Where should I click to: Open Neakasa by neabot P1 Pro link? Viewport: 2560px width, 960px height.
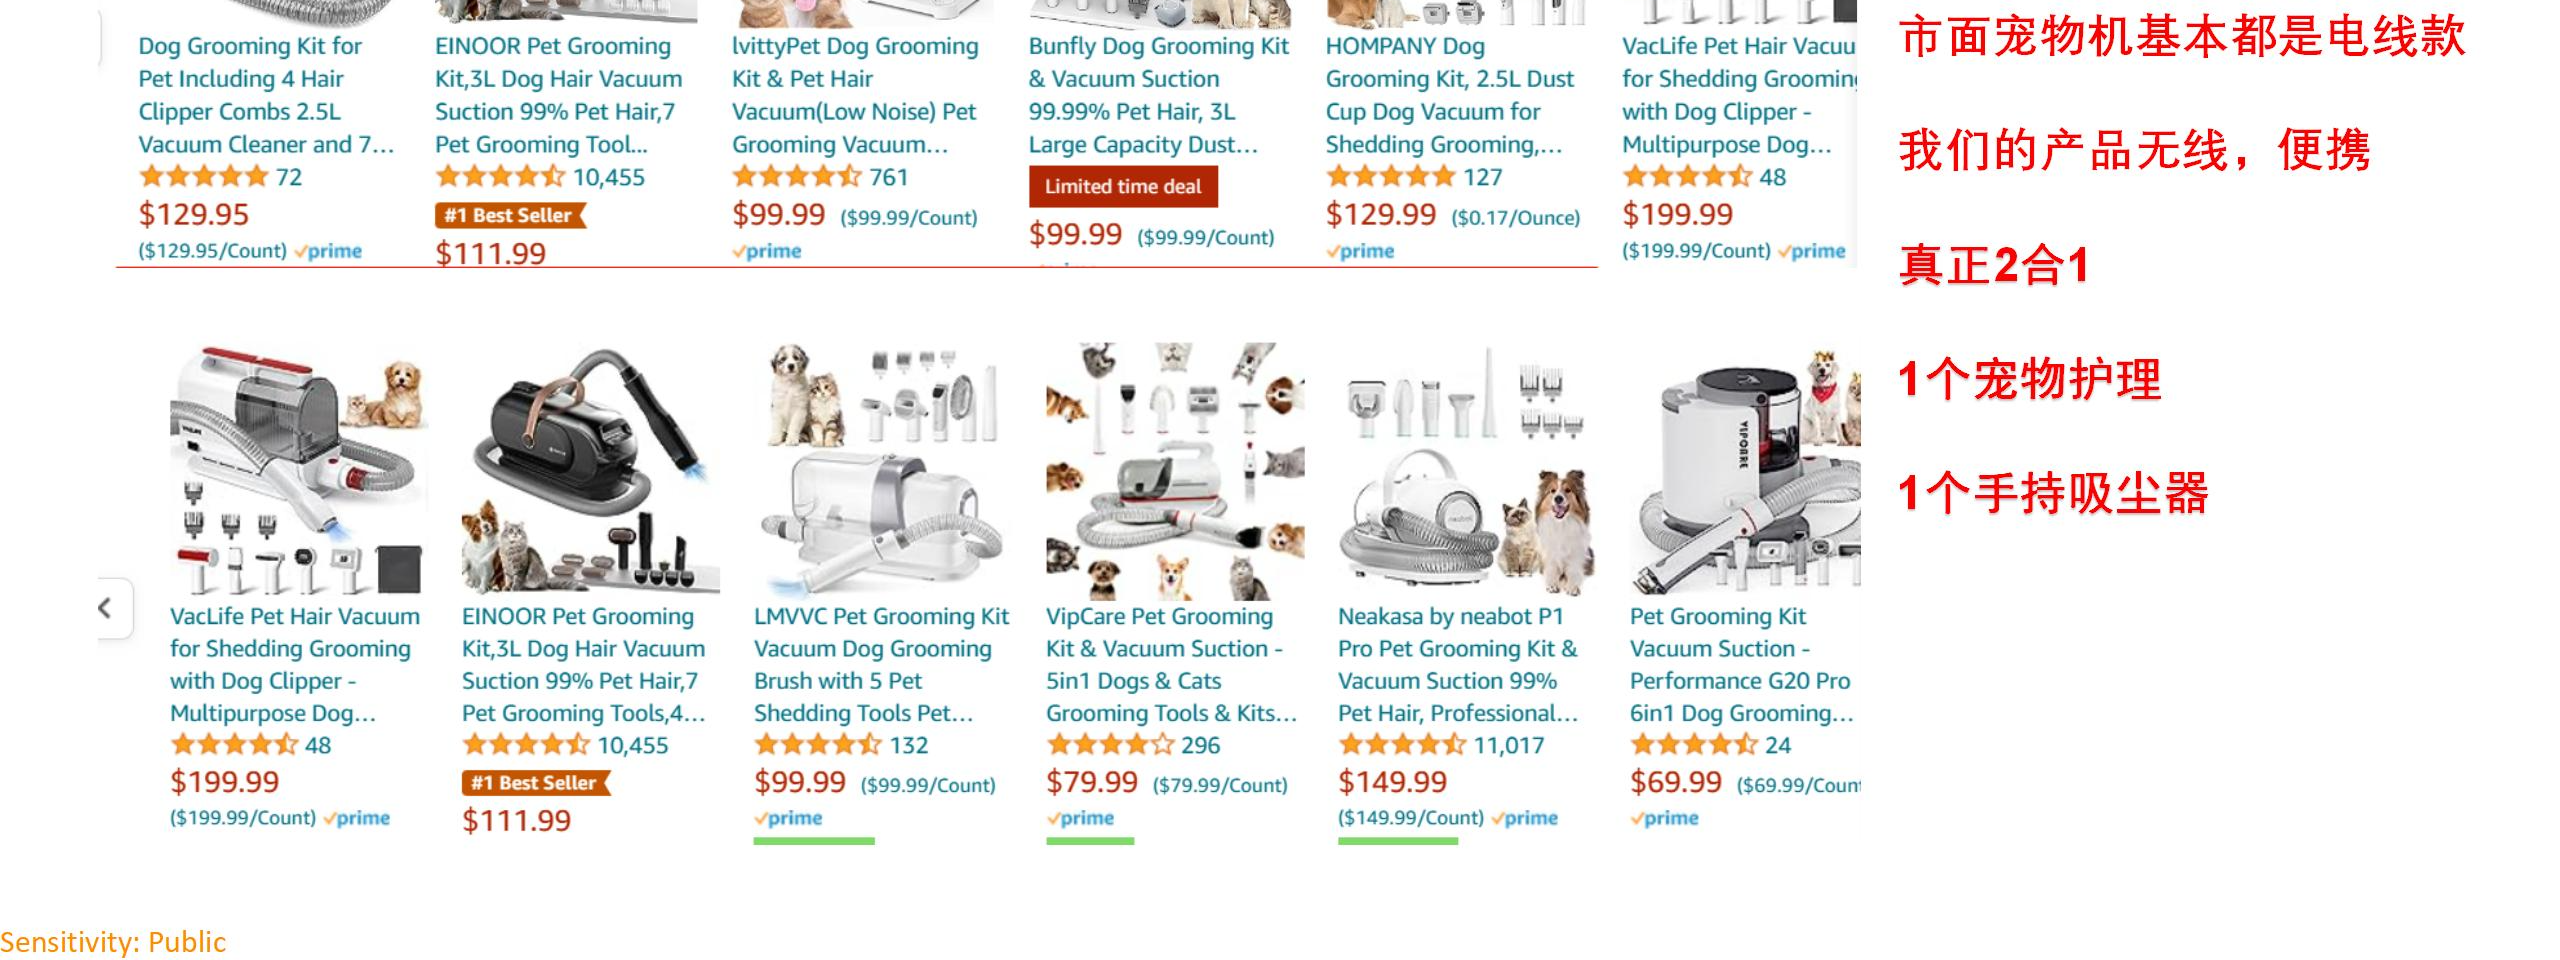click(x=1458, y=665)
